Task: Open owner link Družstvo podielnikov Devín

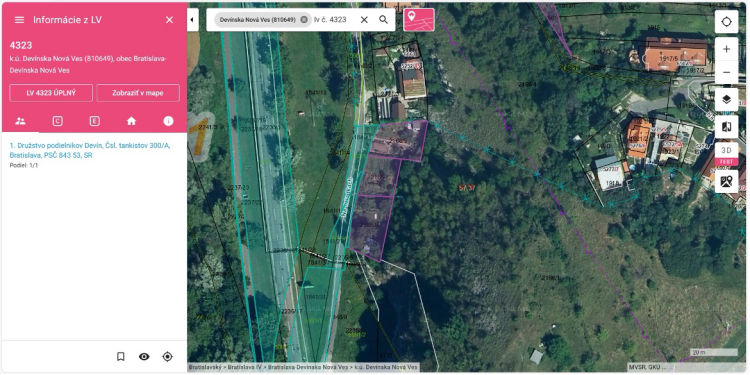Action: coord(90,150)
